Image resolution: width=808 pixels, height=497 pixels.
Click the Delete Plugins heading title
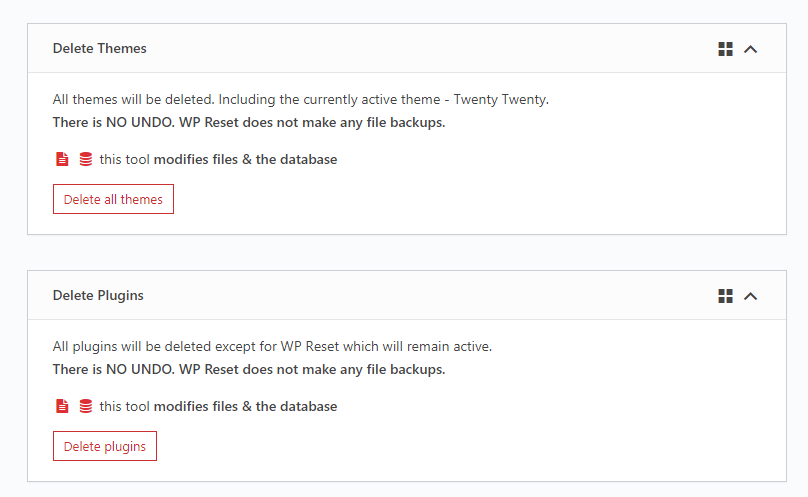click(98, 295)
